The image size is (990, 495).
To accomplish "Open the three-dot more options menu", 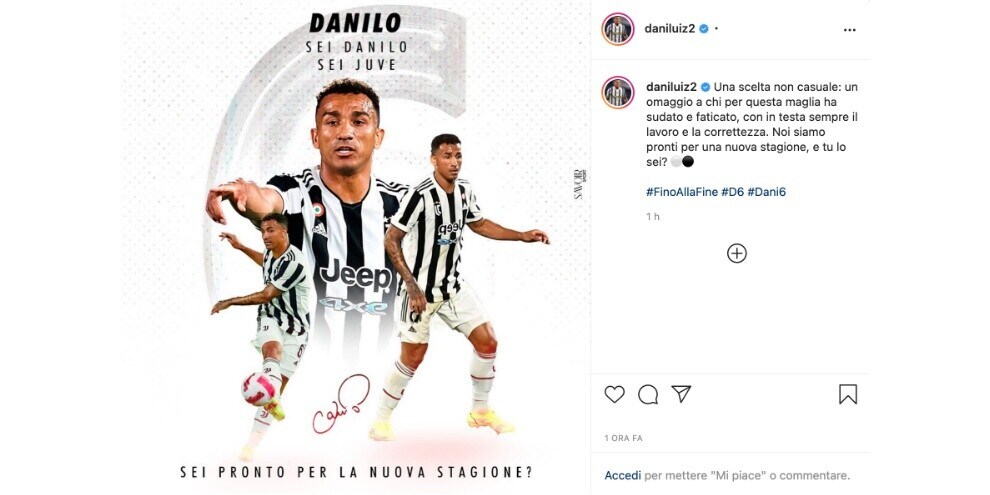I will pos(850,30).
